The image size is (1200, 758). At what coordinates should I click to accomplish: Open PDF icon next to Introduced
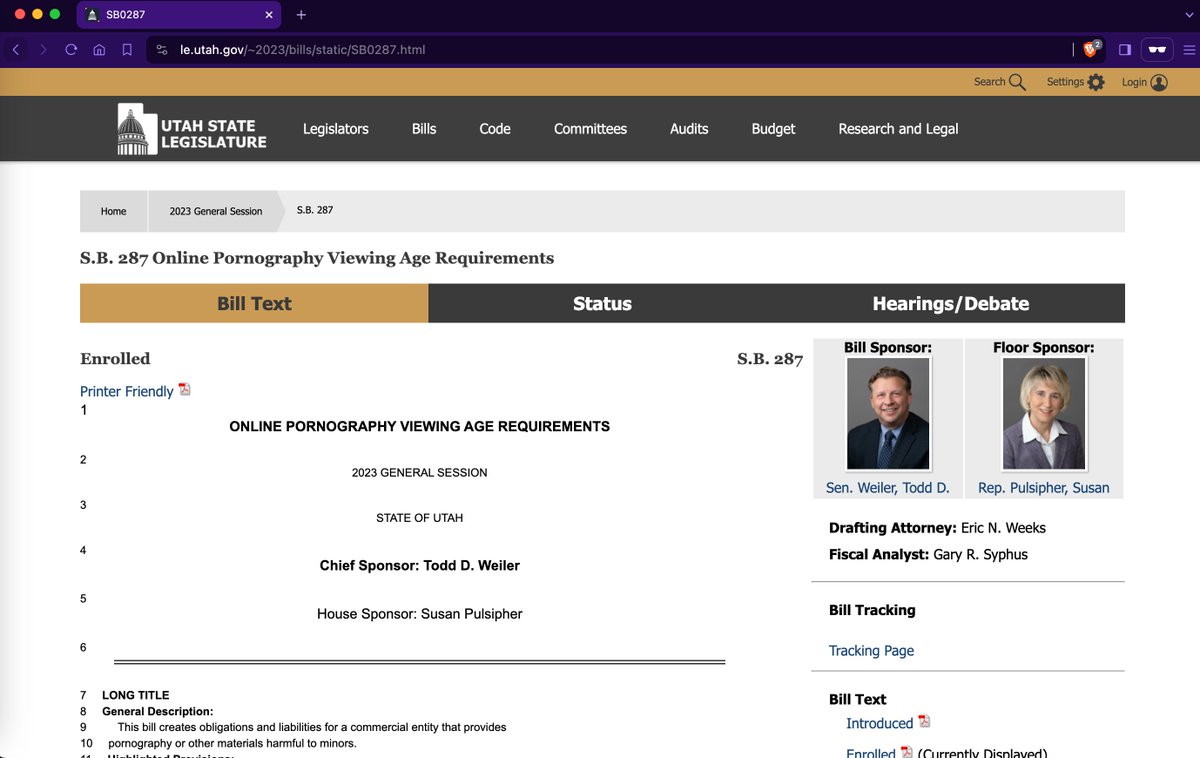click(x=924, y=721)
